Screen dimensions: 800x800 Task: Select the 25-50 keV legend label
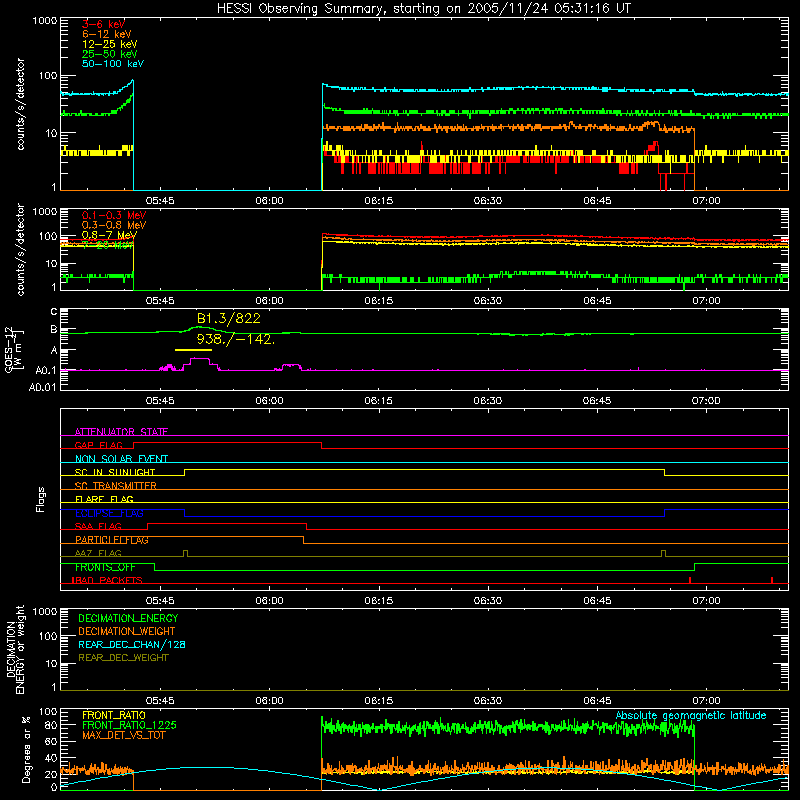click(x=110, y=54)
